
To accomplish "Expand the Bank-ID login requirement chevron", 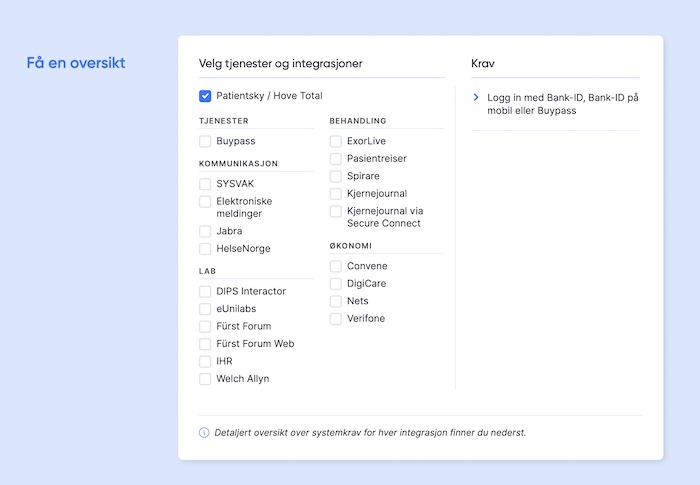I will [x=476, y=97].
